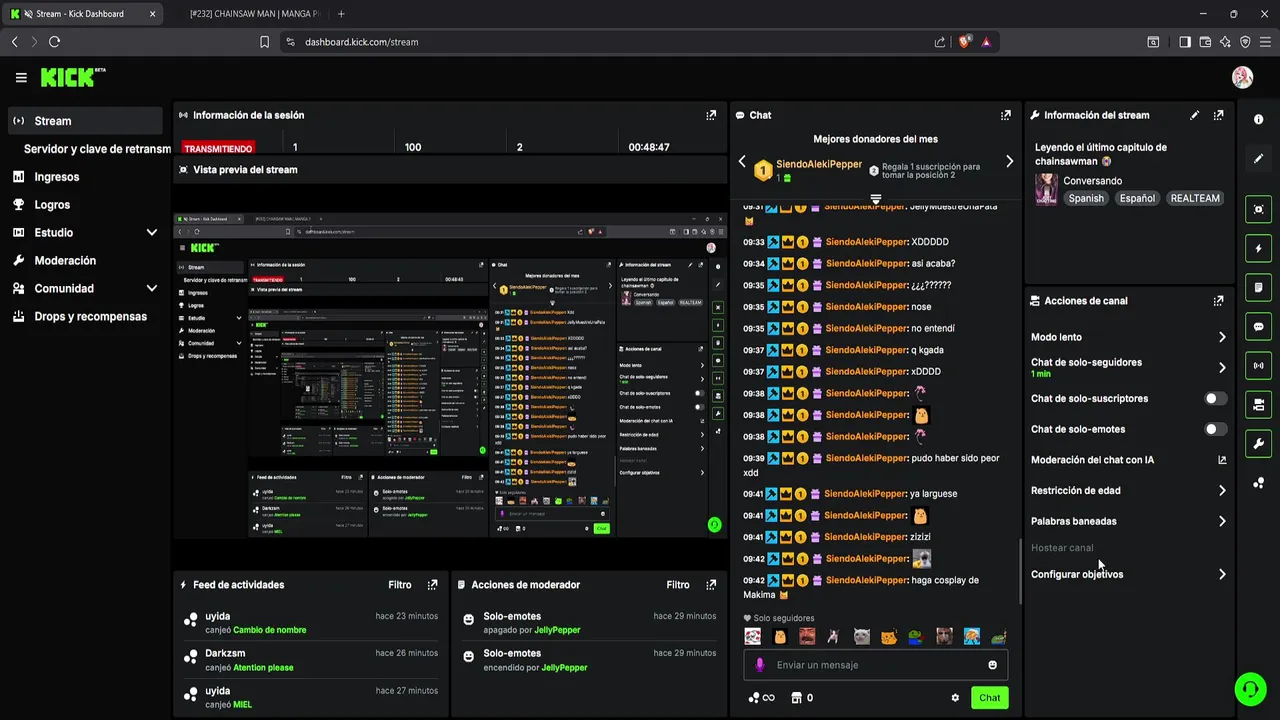Show previous top donor

pos(742,161)
